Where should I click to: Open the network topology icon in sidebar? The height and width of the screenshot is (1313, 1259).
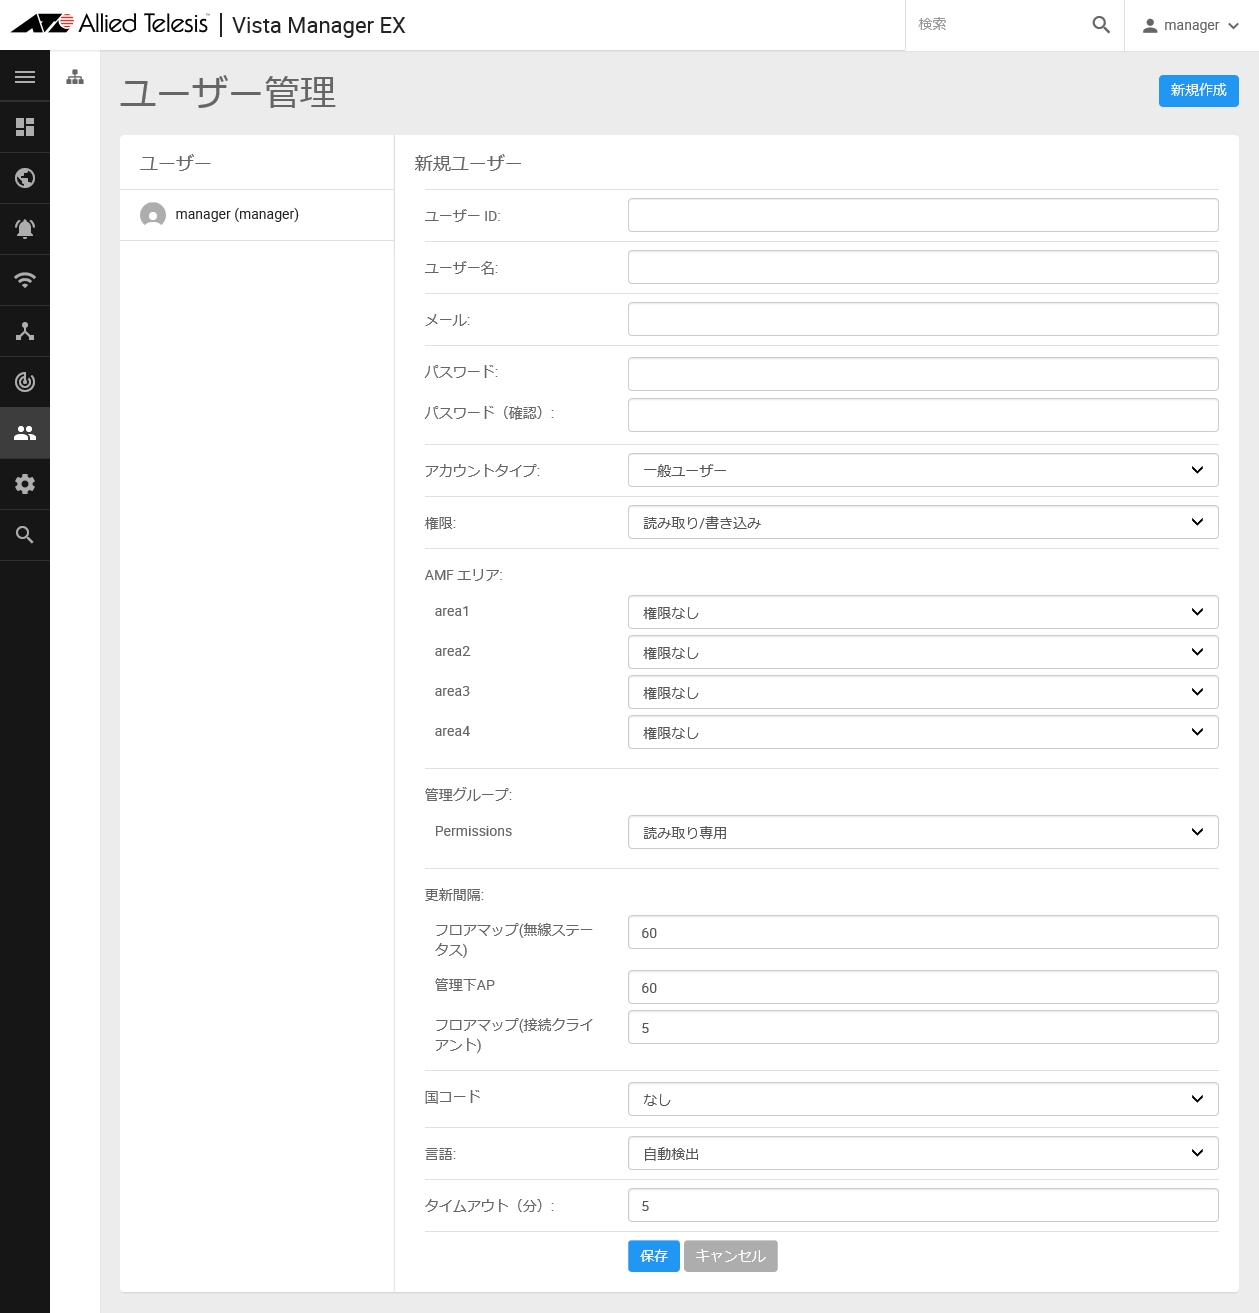pos(25,331)
